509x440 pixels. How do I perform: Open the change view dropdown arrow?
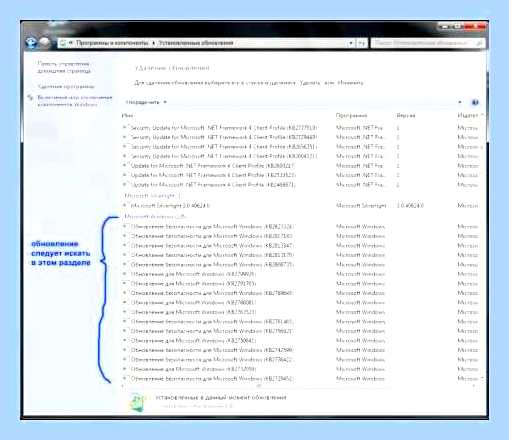pos(460,102)
